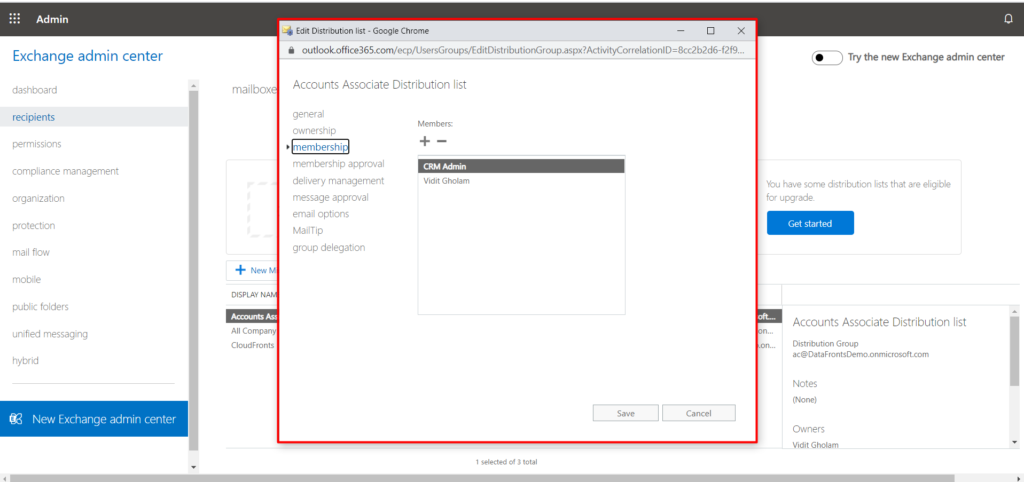Open email options section
The image size is (1024, 482).
click(x=321, y=214)
